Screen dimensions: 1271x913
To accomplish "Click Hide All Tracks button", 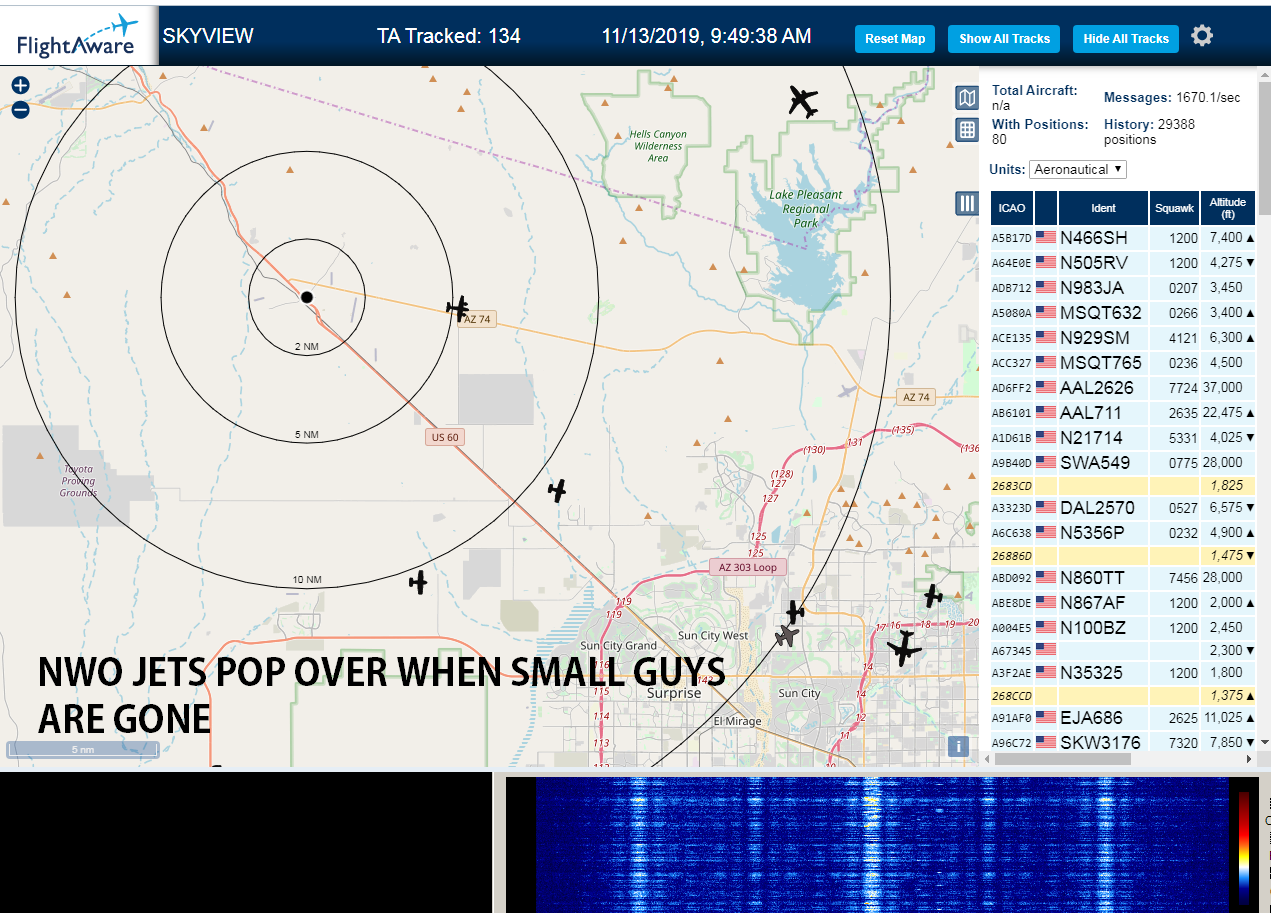I will (x=1126, y=39).
